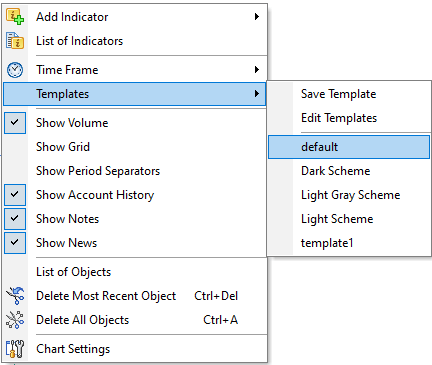
Task: Click the Delete All Objects icon
Action: [15, 320]
